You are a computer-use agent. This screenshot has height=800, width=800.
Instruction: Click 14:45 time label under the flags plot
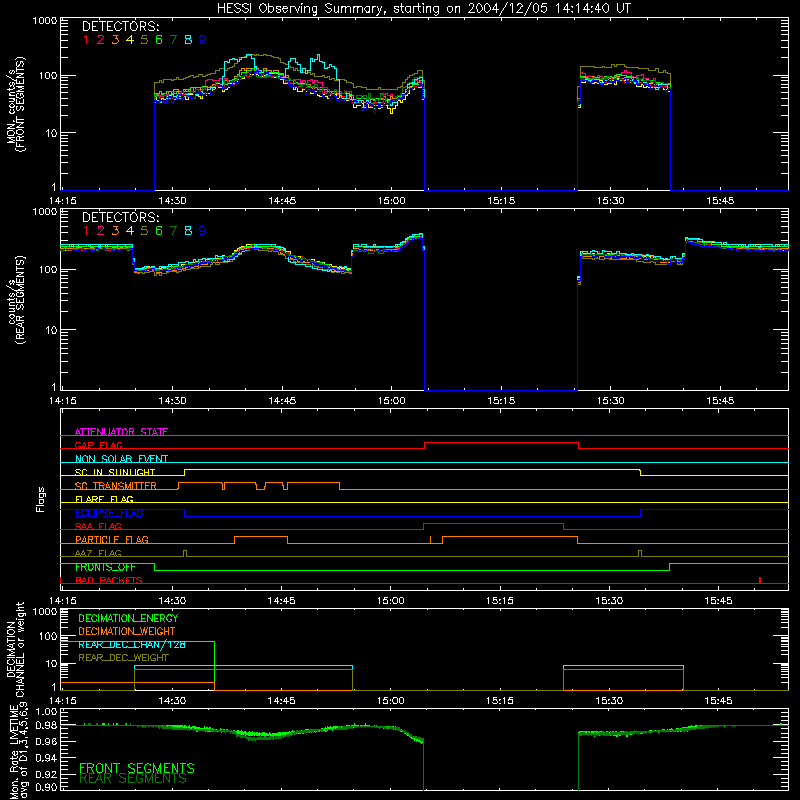(282, 601)
